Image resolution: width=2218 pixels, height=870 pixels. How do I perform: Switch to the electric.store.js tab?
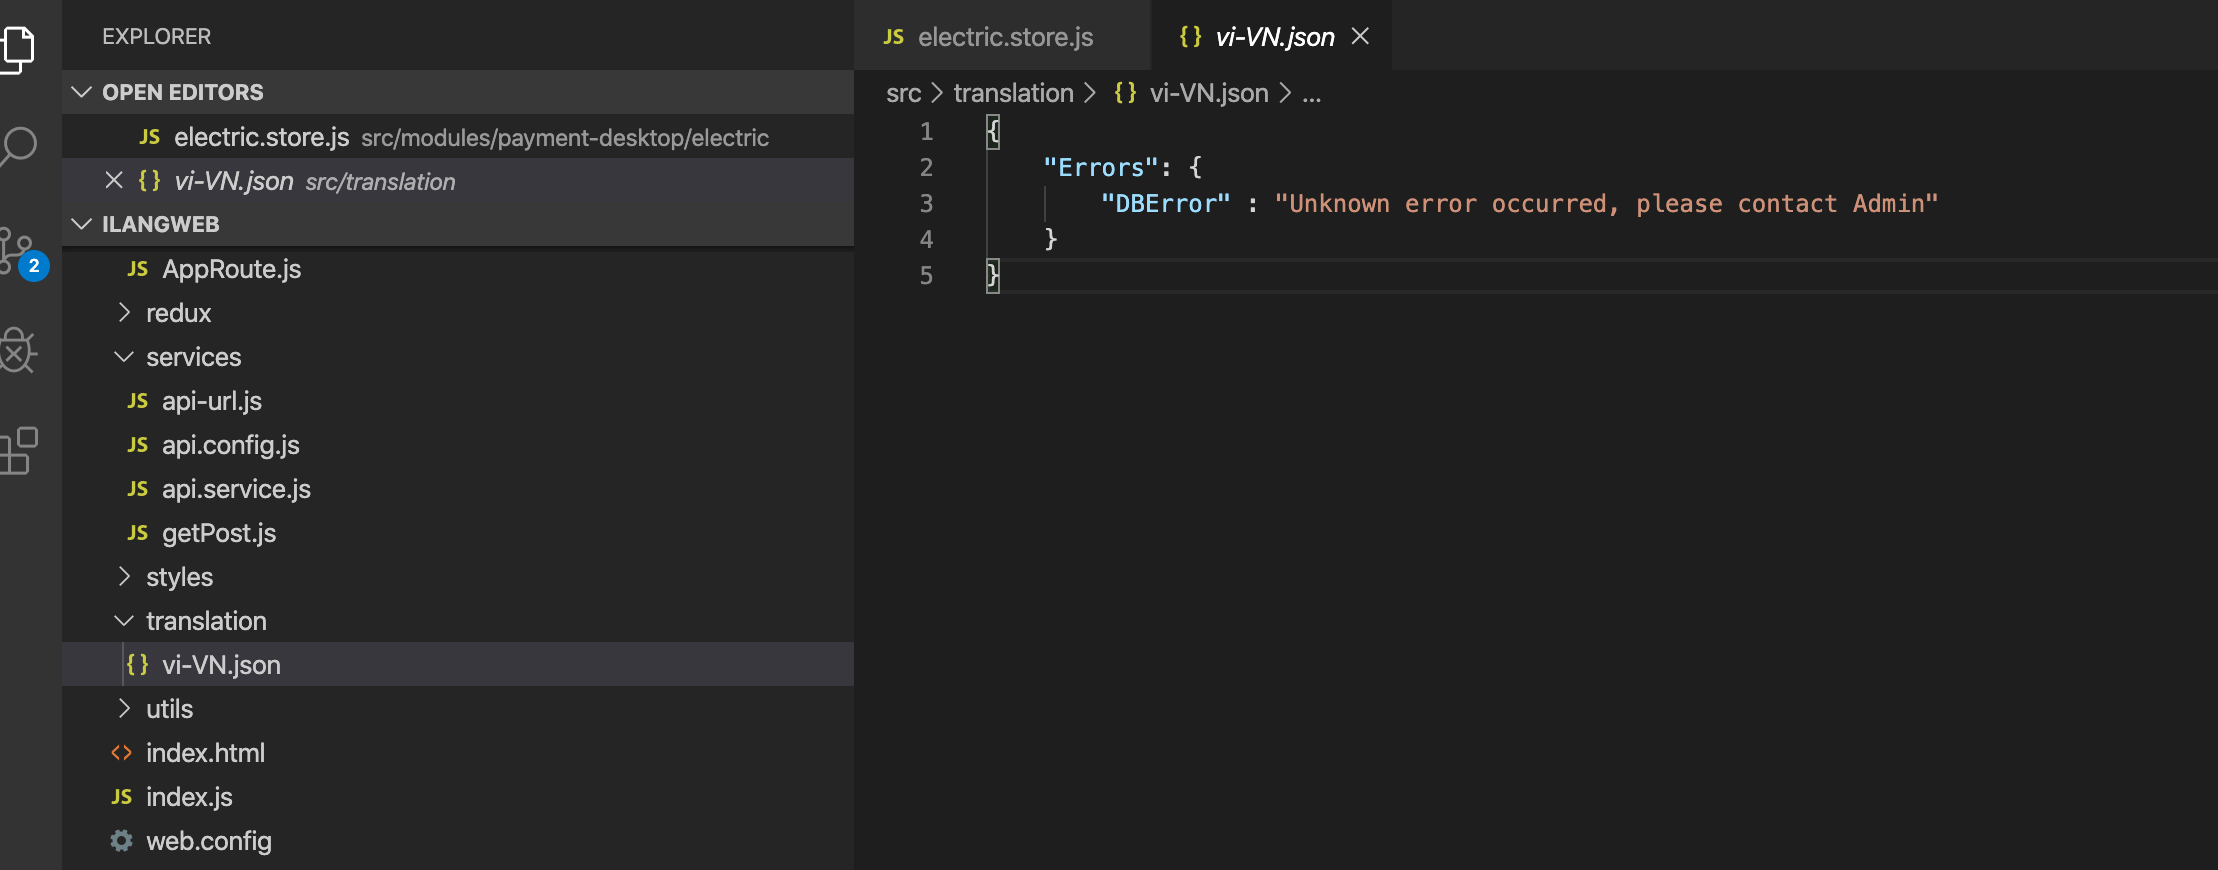(x=1004, y=37)
